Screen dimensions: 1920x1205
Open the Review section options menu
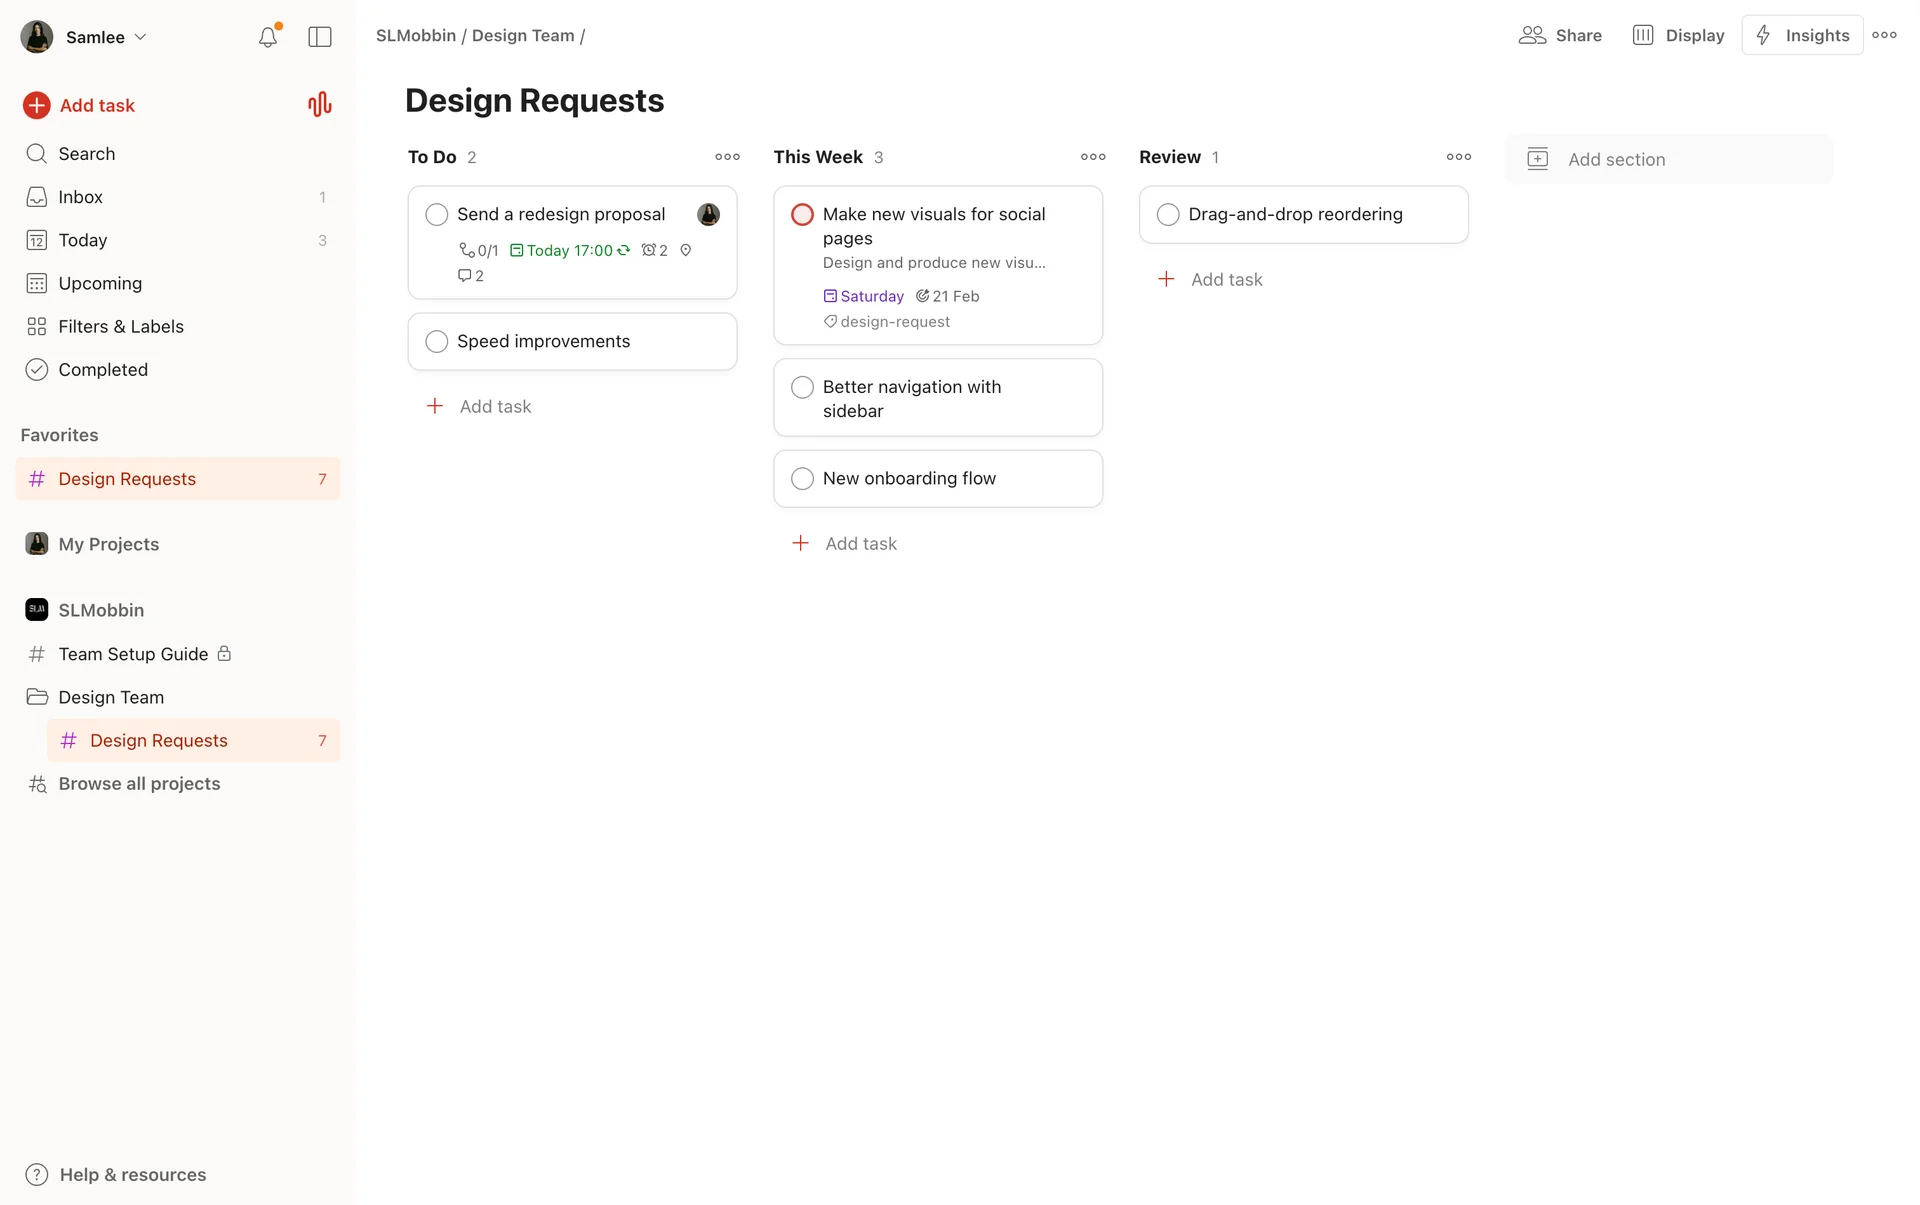pos(1458,157)
